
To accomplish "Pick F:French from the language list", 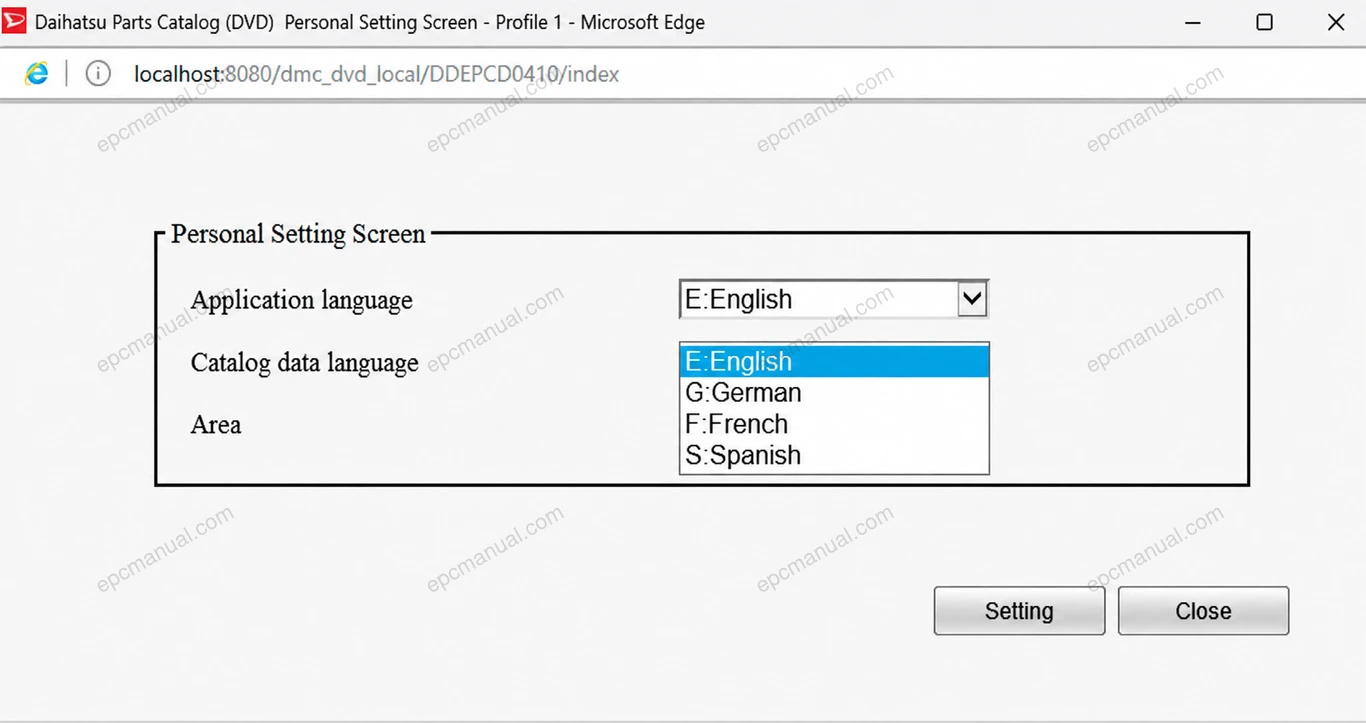I will tap(834, 424).
